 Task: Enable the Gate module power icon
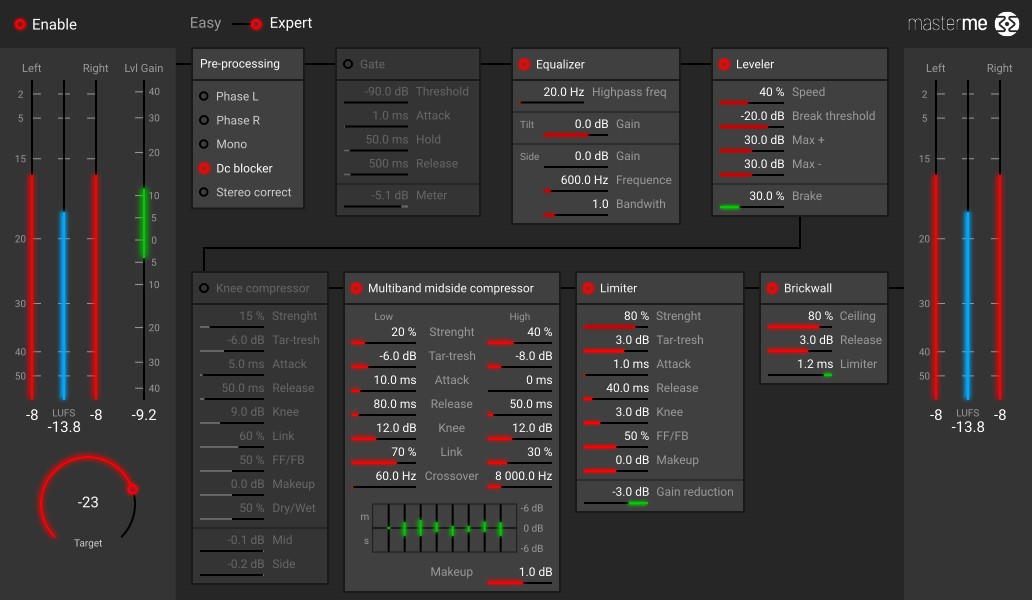347,63
